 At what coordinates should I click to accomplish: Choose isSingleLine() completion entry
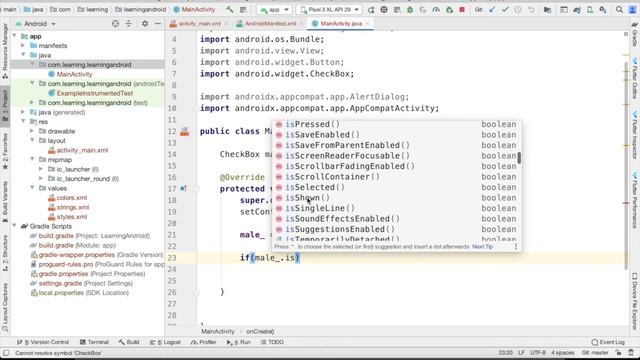tap(396, 208)
